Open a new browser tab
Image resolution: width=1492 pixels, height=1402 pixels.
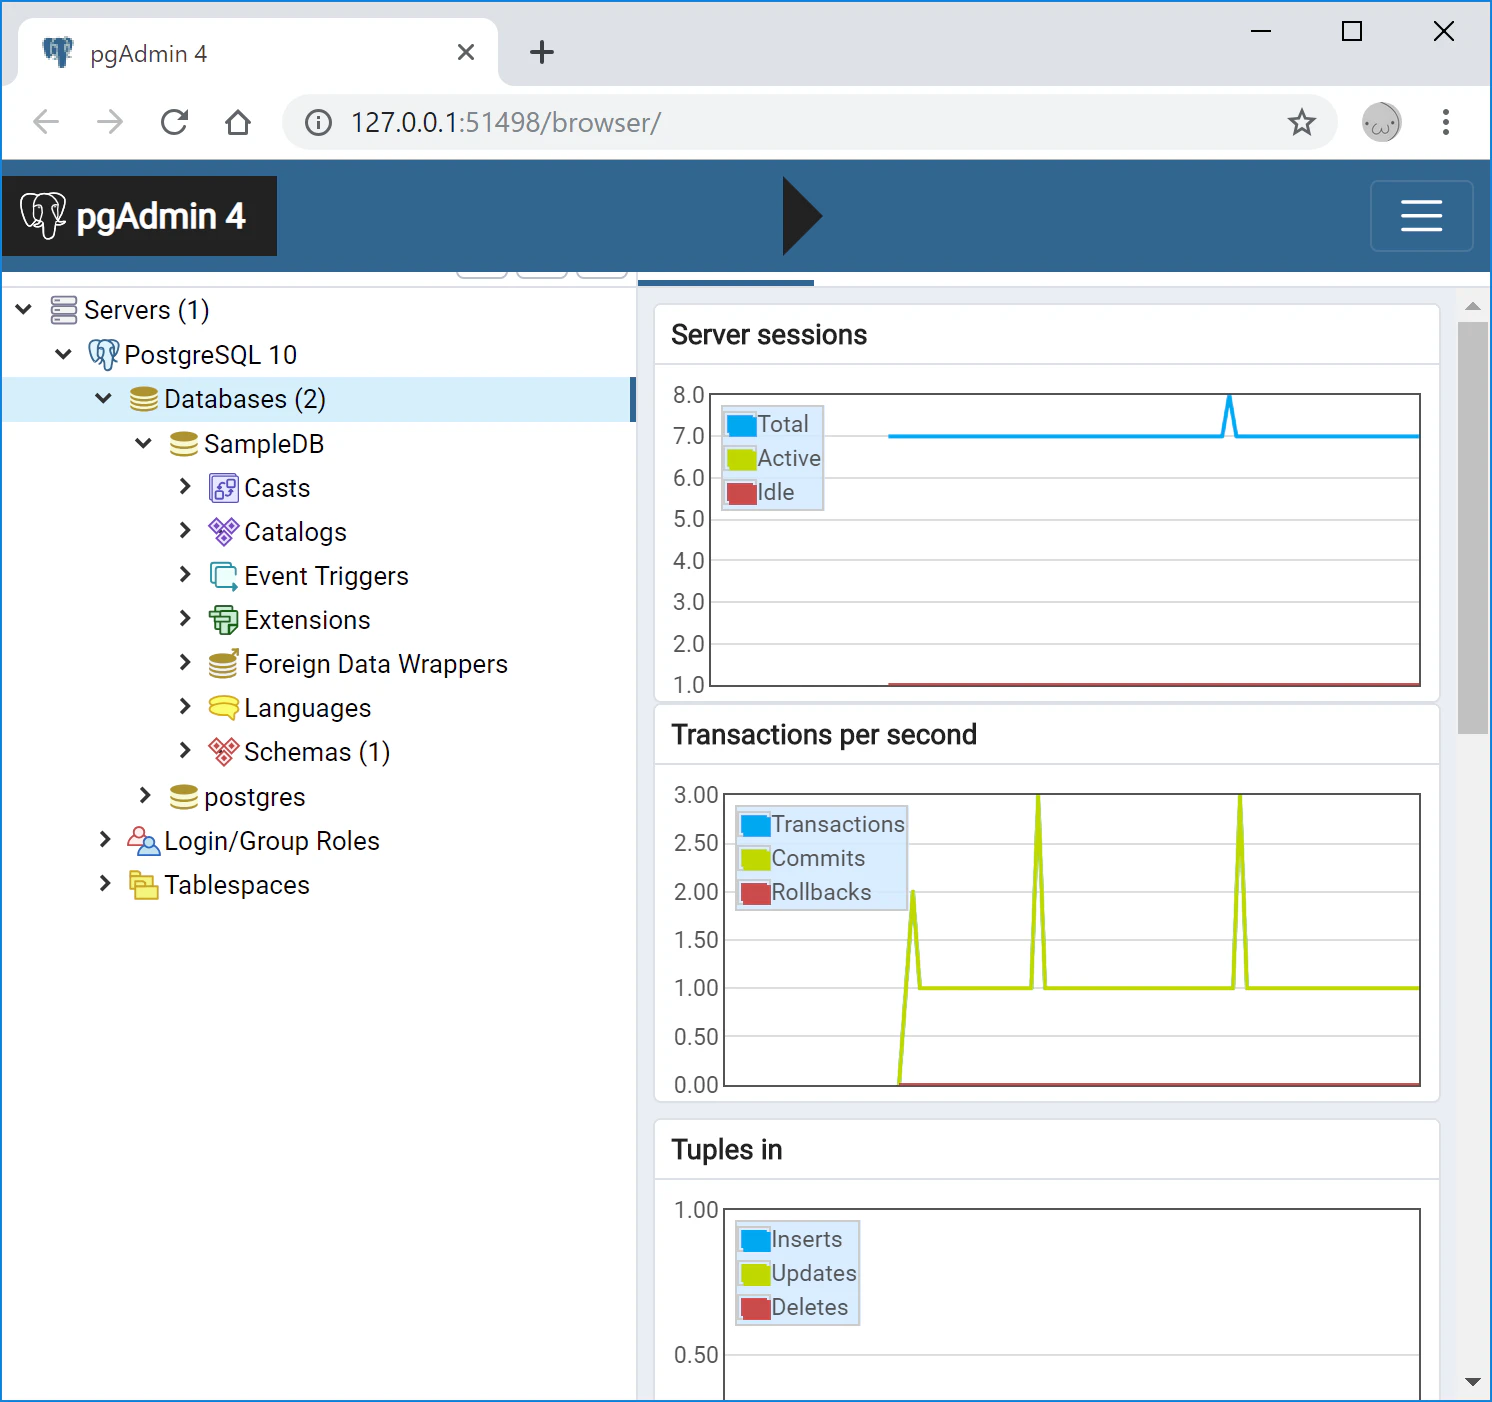coord(542,53)
